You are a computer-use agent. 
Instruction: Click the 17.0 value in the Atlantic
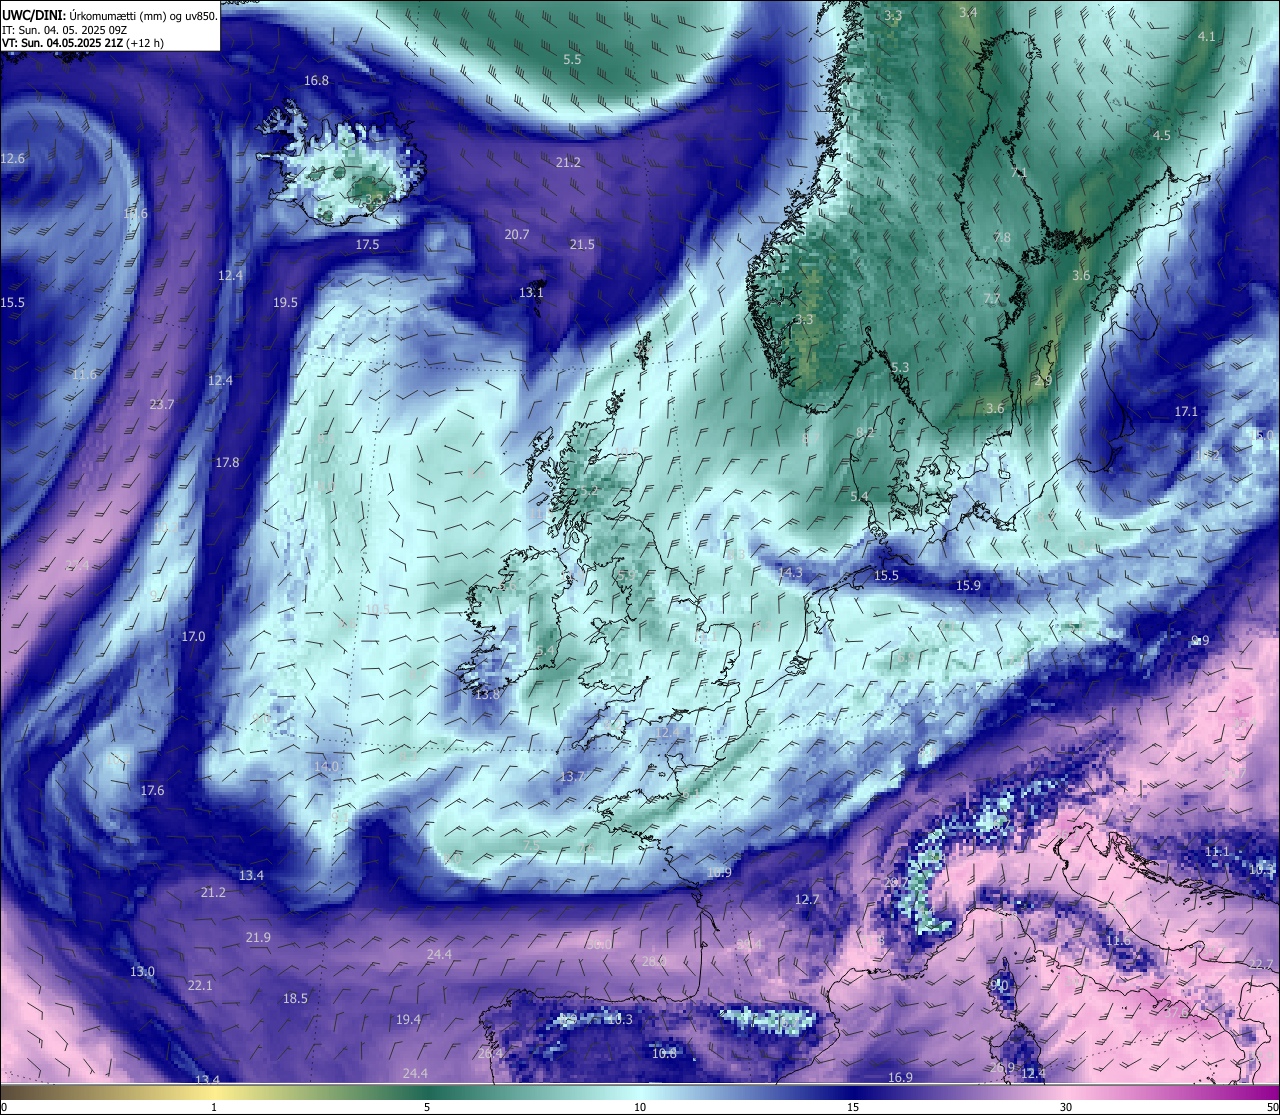[193, 636]
